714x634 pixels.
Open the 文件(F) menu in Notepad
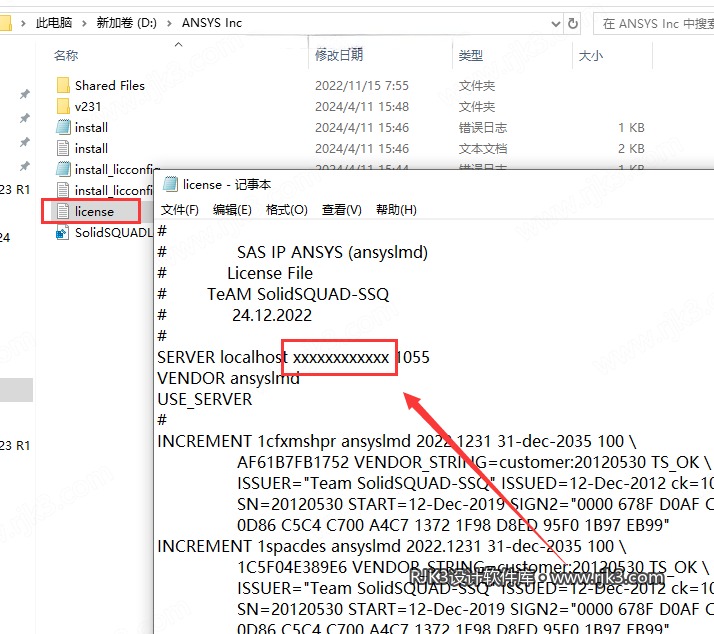[180, 210]
